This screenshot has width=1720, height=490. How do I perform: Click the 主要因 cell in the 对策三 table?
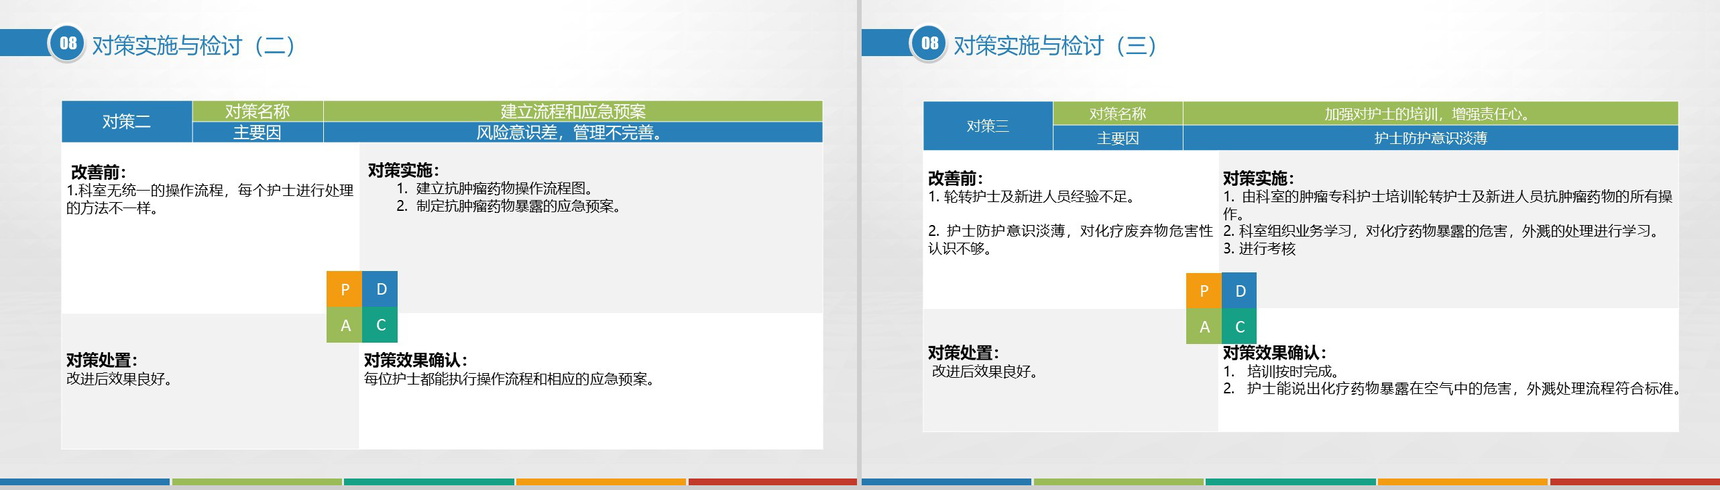tap(1118, 138)
